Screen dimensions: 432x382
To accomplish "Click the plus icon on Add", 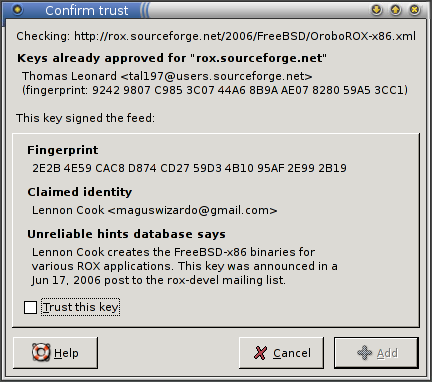I will (x=364, y=353).
